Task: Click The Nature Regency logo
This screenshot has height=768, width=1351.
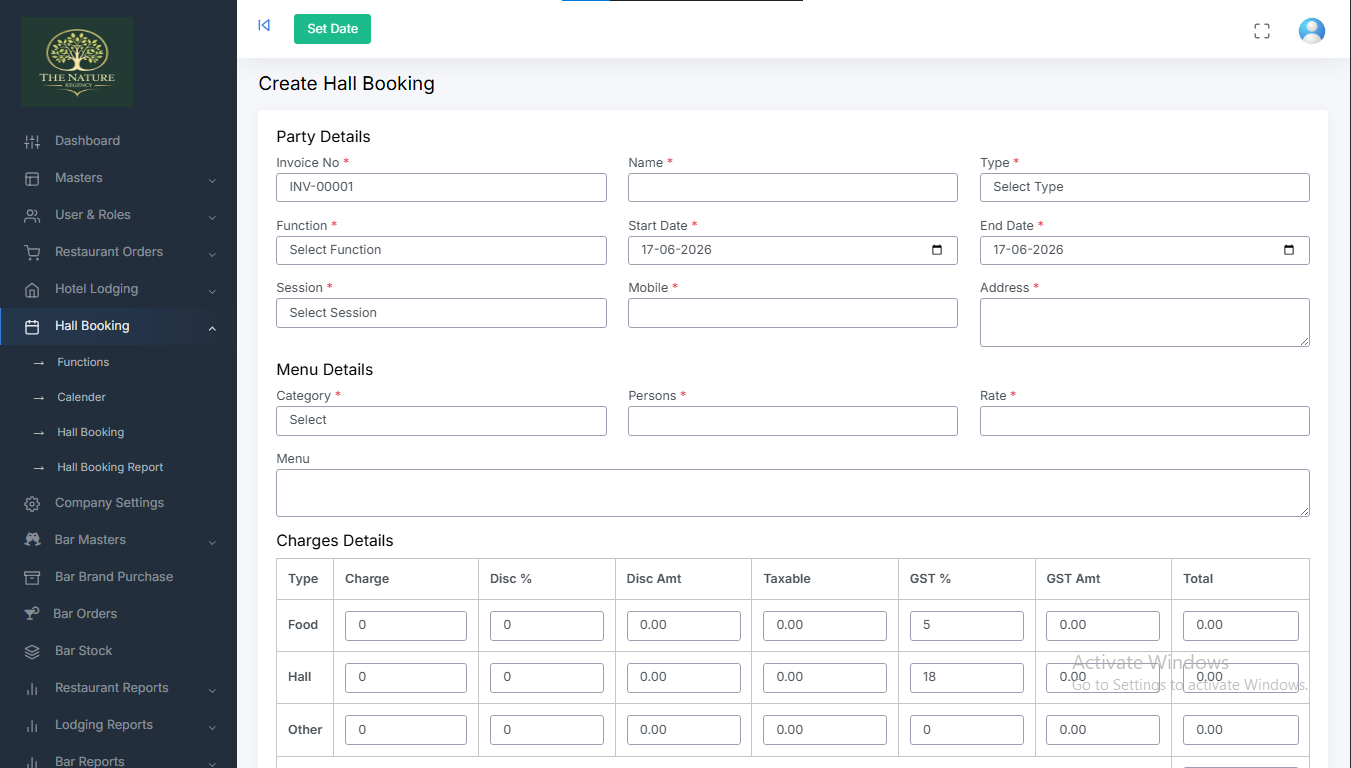Action: point(77,62)
